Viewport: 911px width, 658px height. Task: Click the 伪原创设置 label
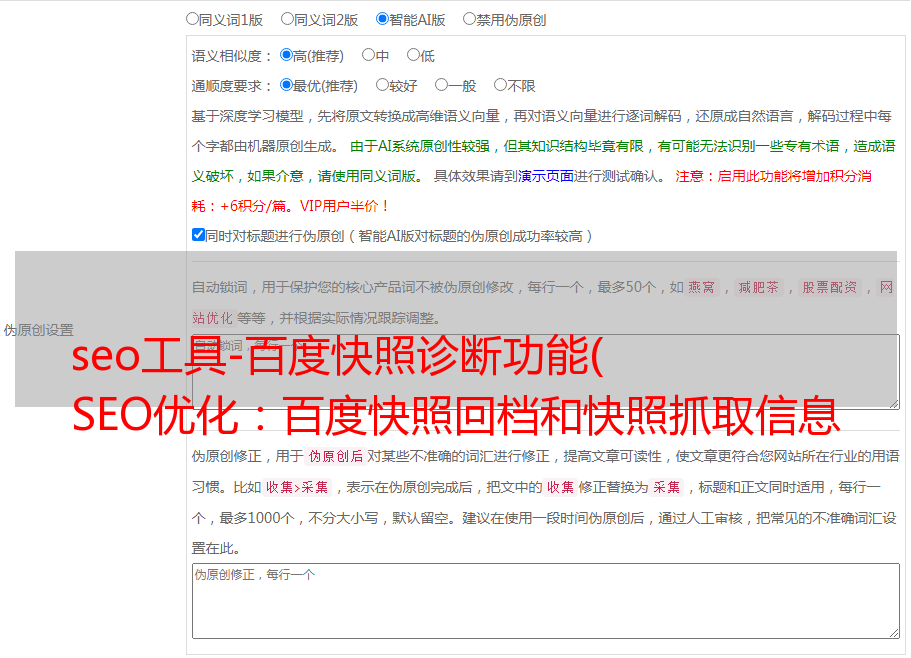coord(38,330)
